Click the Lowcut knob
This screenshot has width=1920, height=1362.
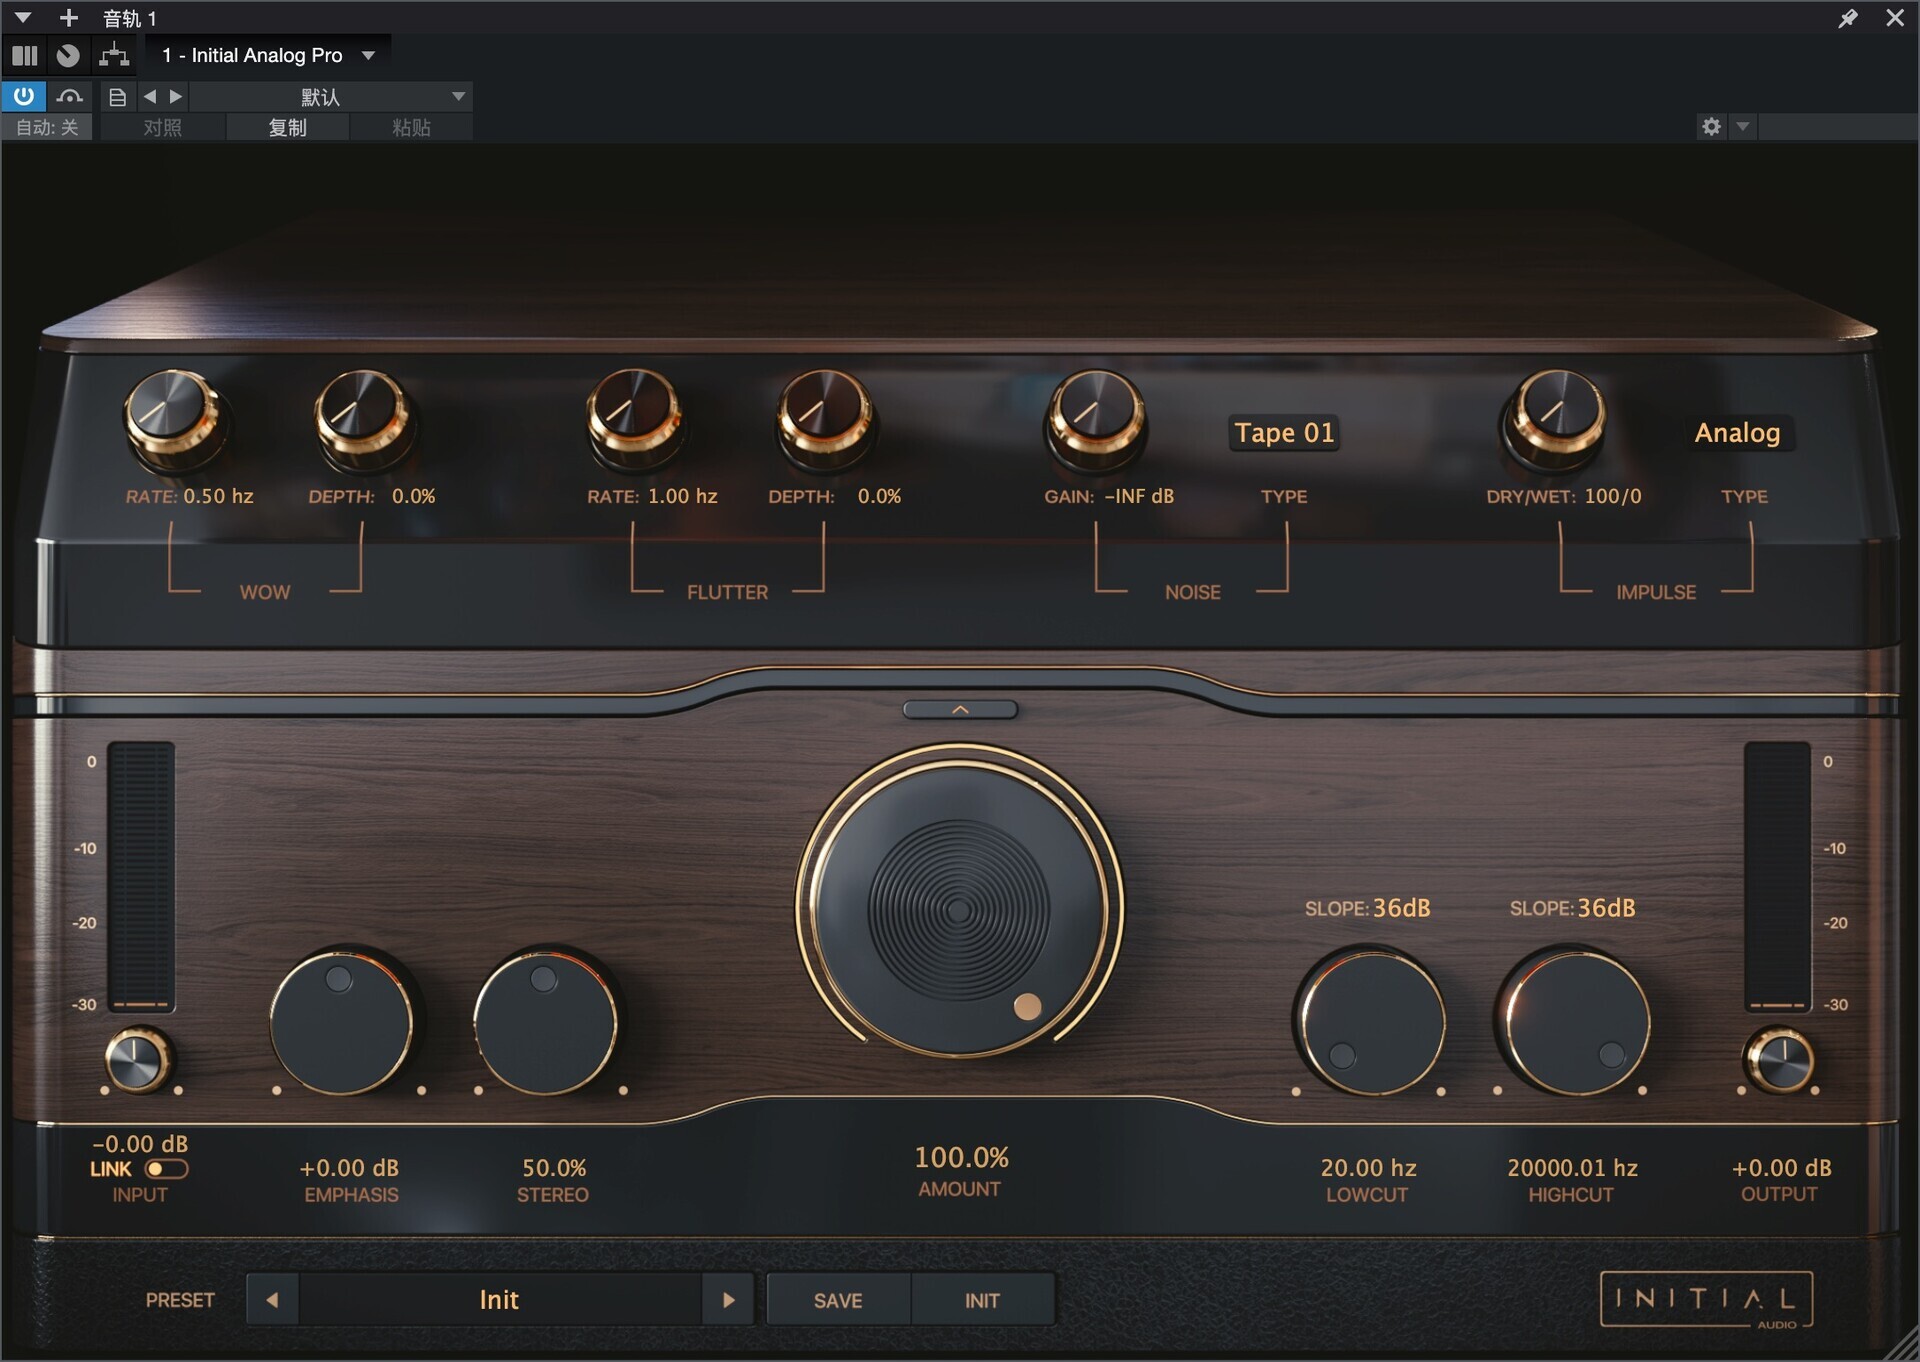[1370, 1022]
